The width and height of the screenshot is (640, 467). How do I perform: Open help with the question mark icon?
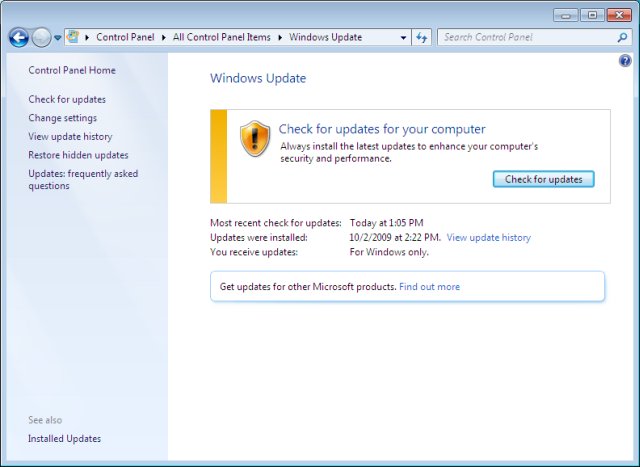(x=624, y=61)
